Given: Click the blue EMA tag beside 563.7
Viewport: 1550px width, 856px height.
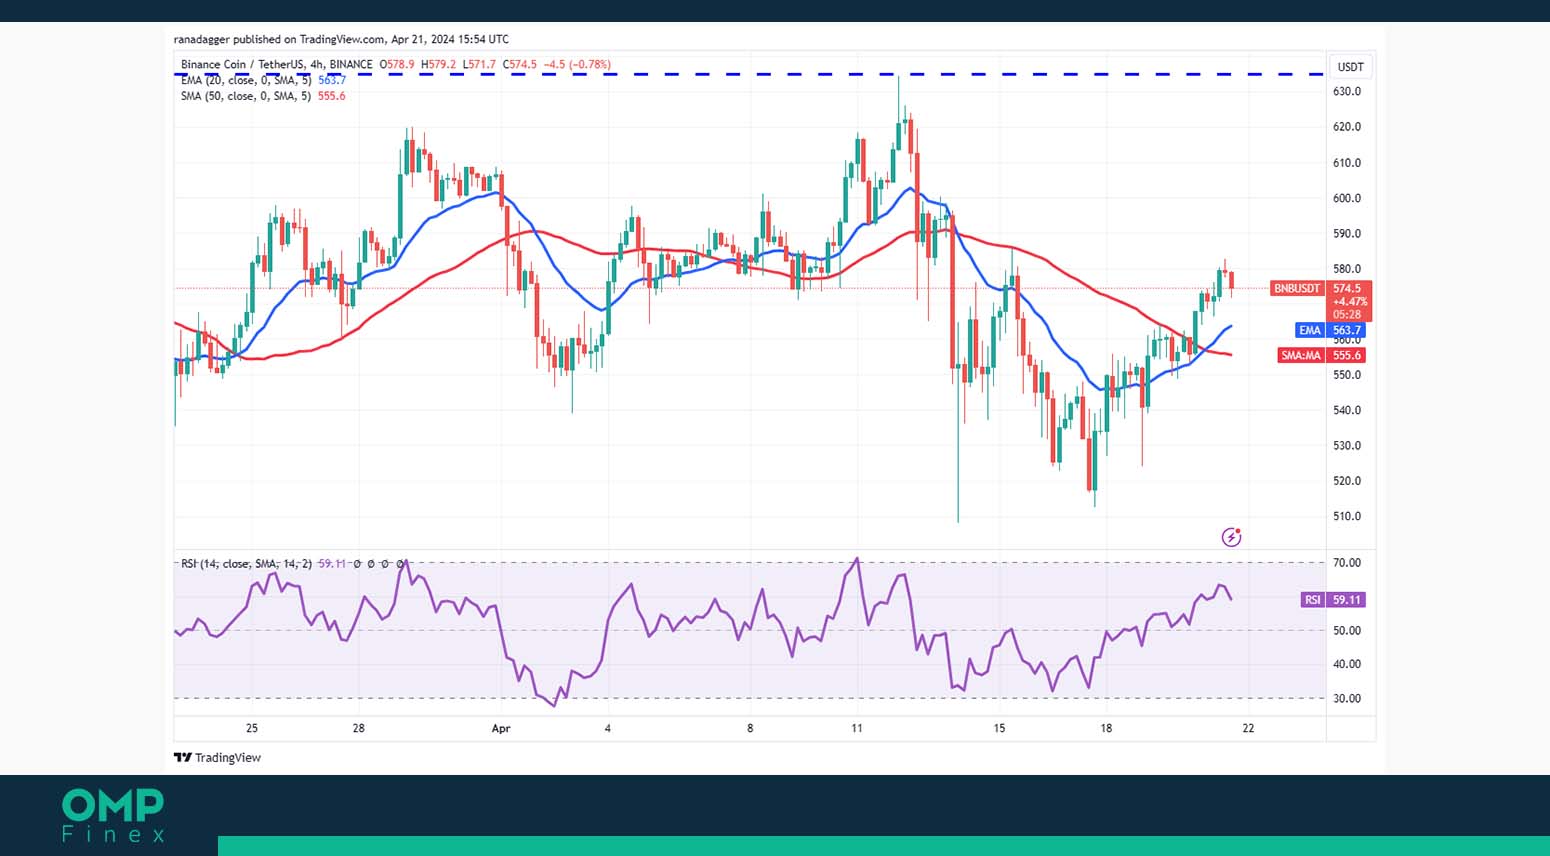Looking at the screenshot, I should coord(1310,330).
